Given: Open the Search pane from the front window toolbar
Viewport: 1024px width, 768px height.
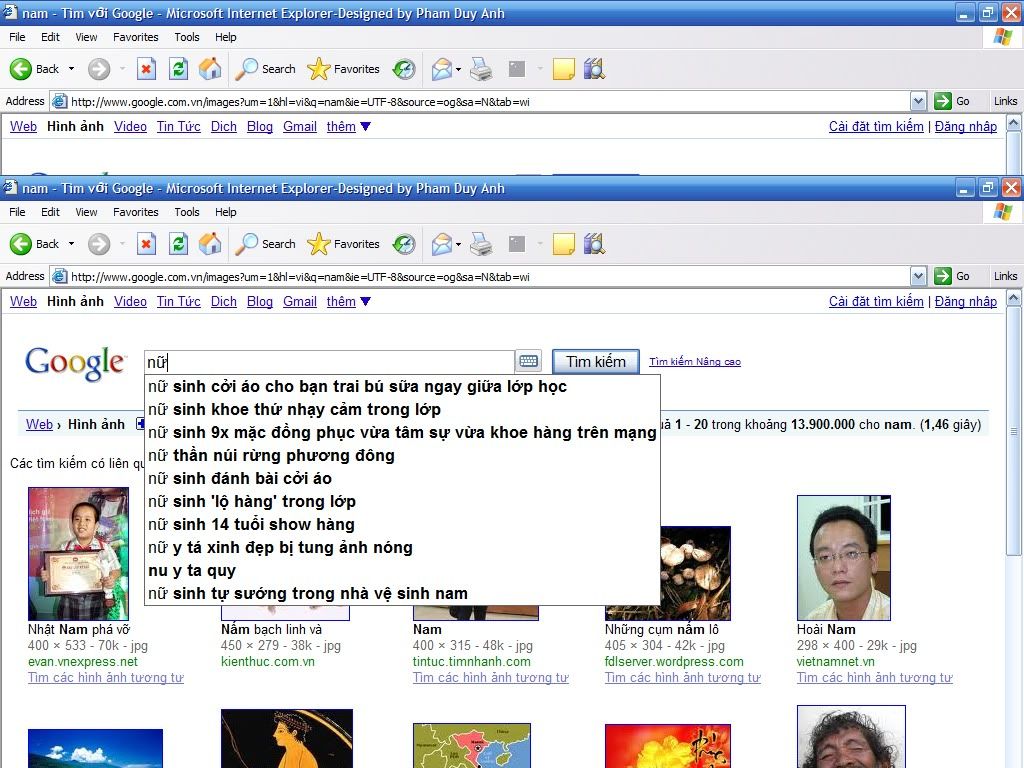Looking at the screenshot, I should tap(265, 244).
